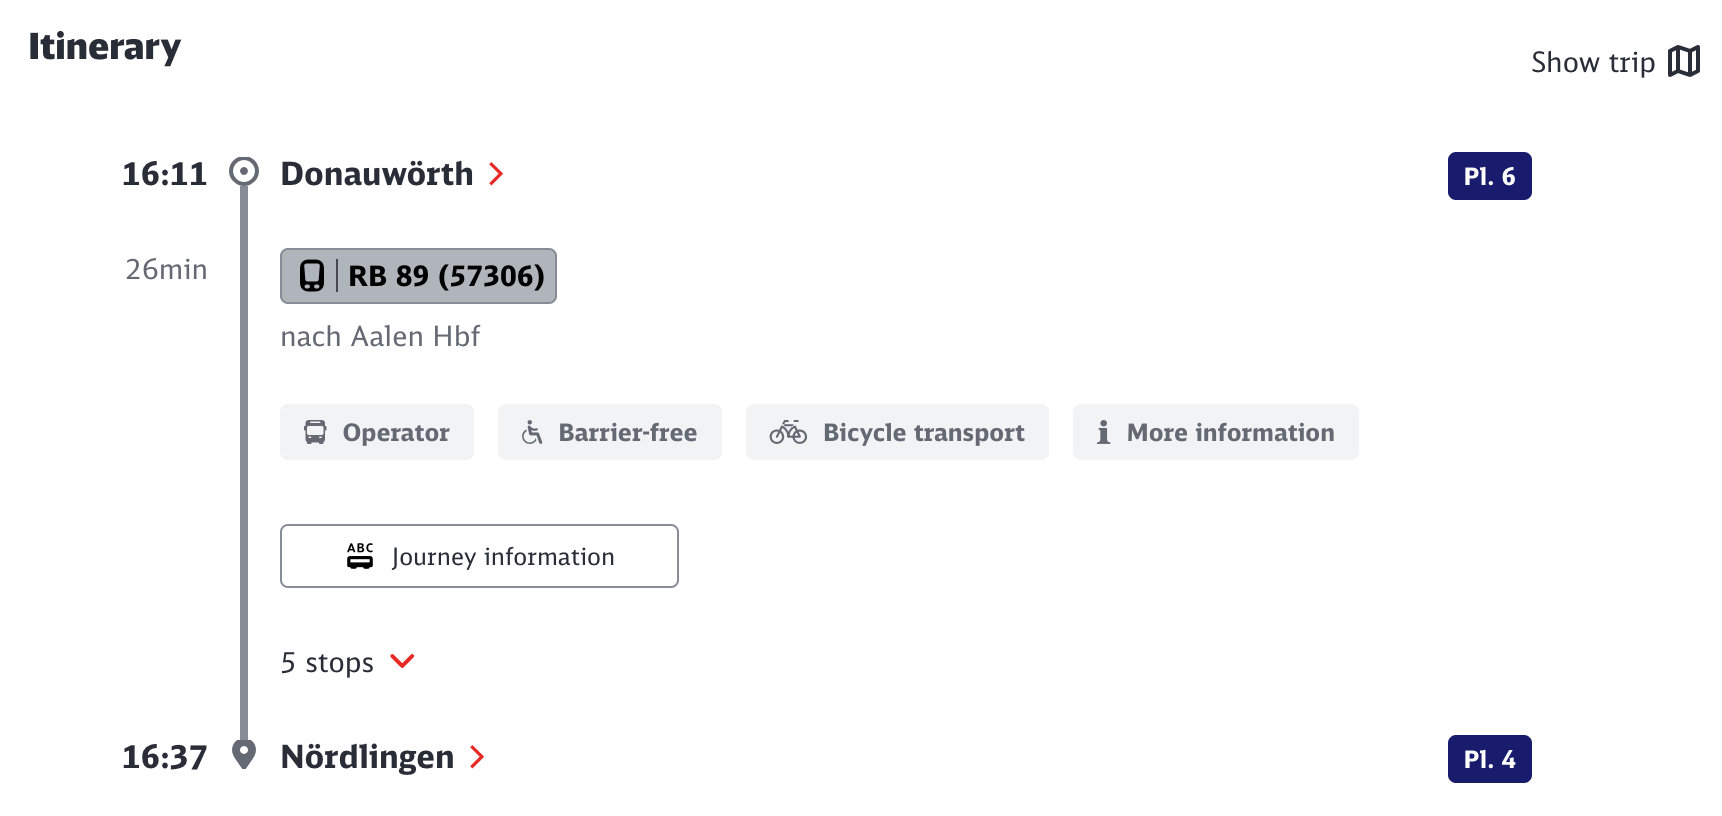Click the ABC bus icon for Journey information
The width and height of the screenshot is (1722, 816).
360,556
